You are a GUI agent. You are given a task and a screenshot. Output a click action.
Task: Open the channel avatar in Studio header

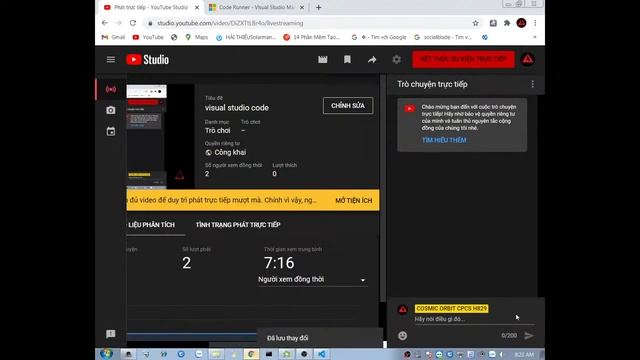click(528, 60)
